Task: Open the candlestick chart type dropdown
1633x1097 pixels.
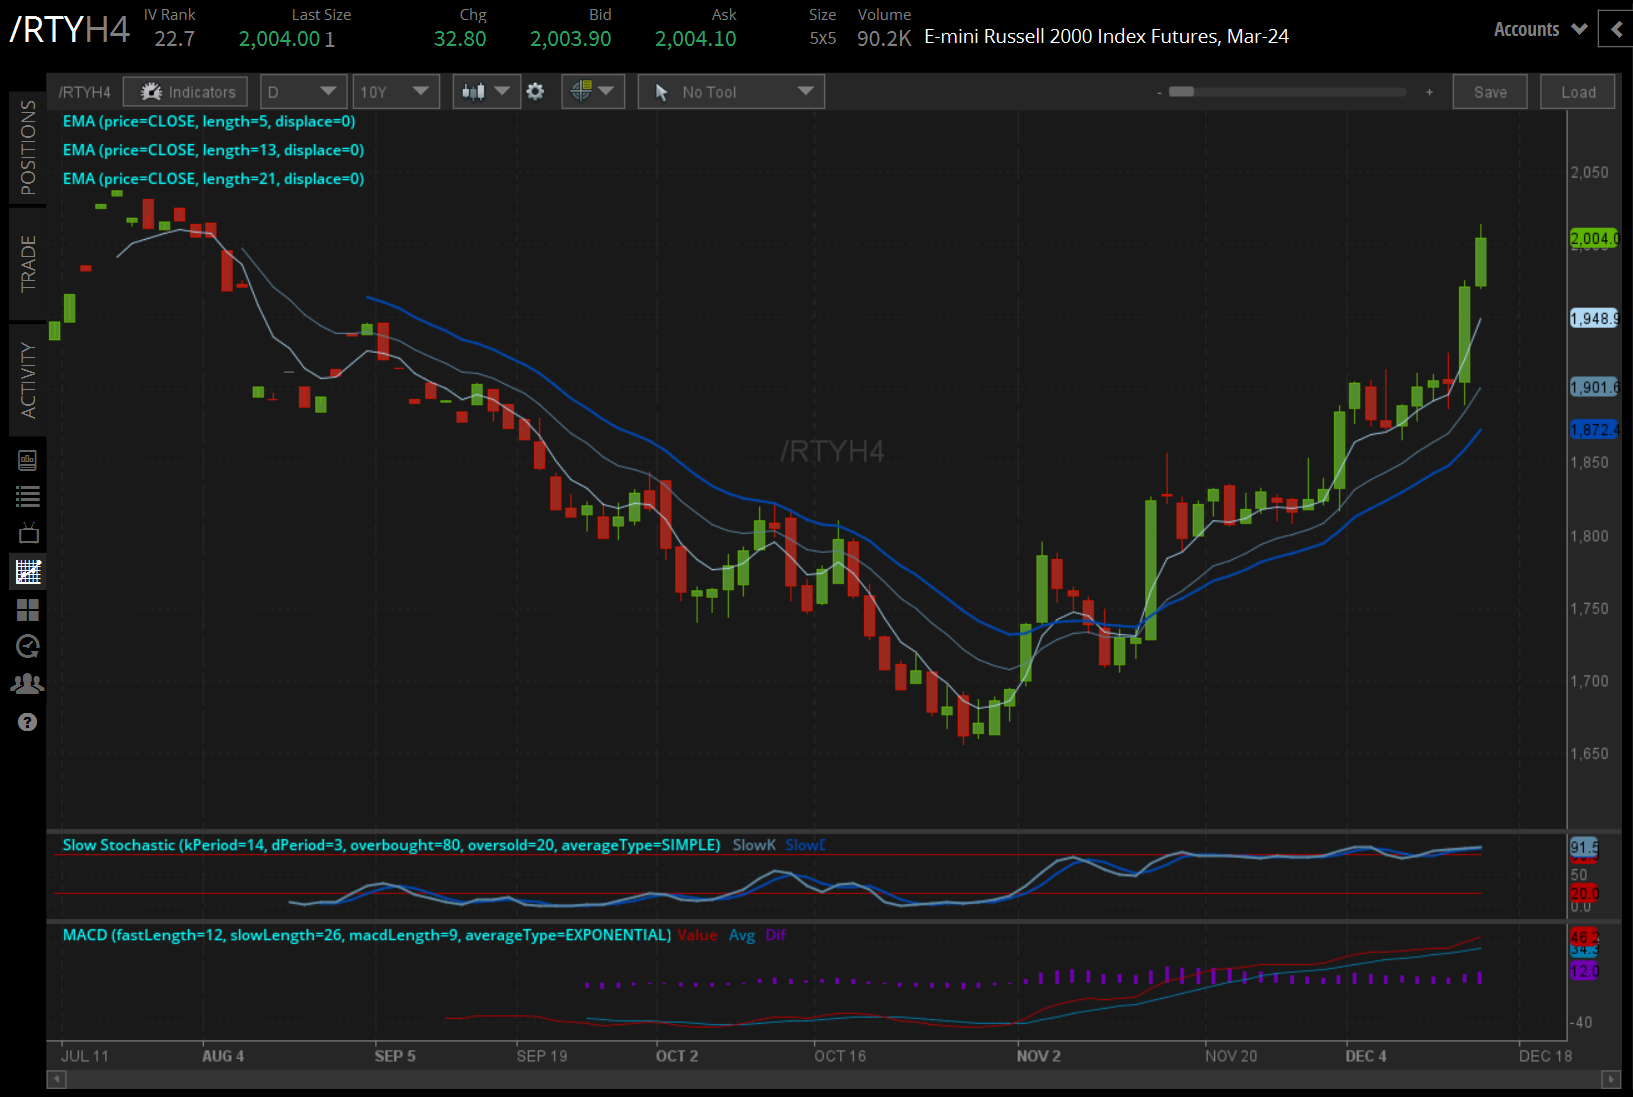Action: (x=485, y=92)
